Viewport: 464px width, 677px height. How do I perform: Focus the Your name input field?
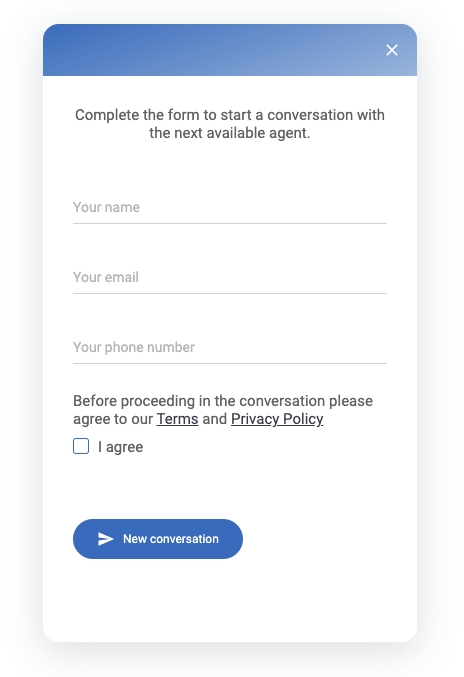[230, 208]
